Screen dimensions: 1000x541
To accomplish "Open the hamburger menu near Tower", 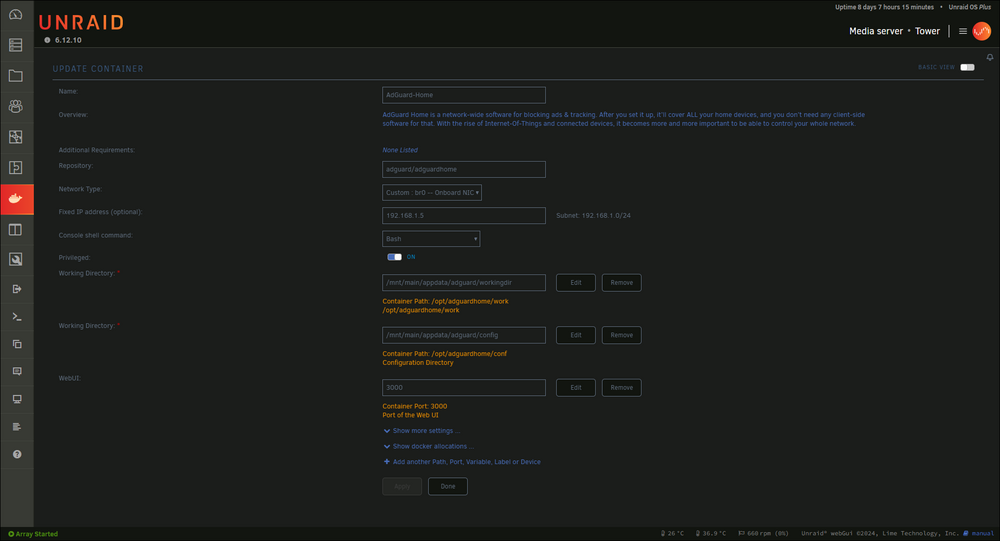I will 963,31.
